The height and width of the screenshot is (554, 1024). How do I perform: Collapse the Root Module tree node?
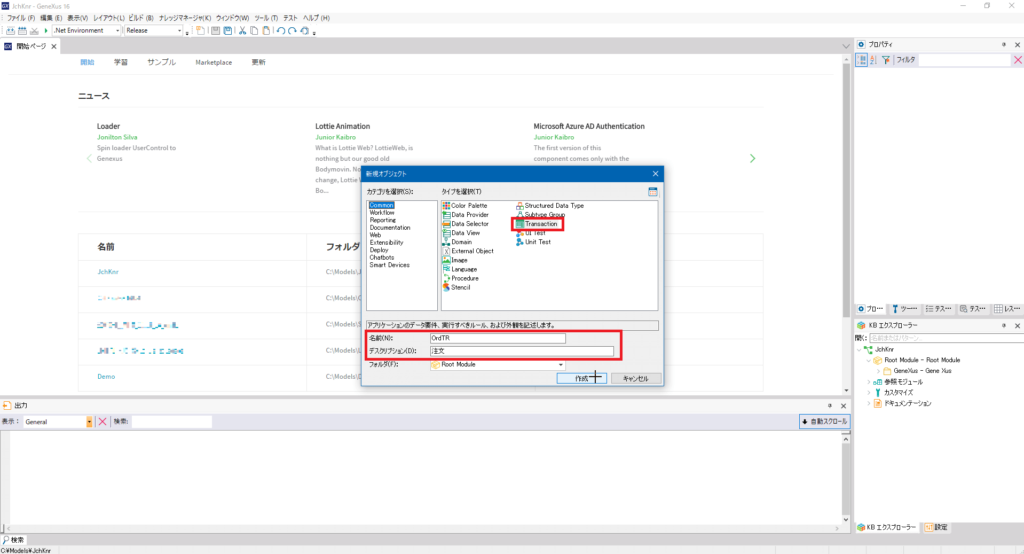coord(869,360)
